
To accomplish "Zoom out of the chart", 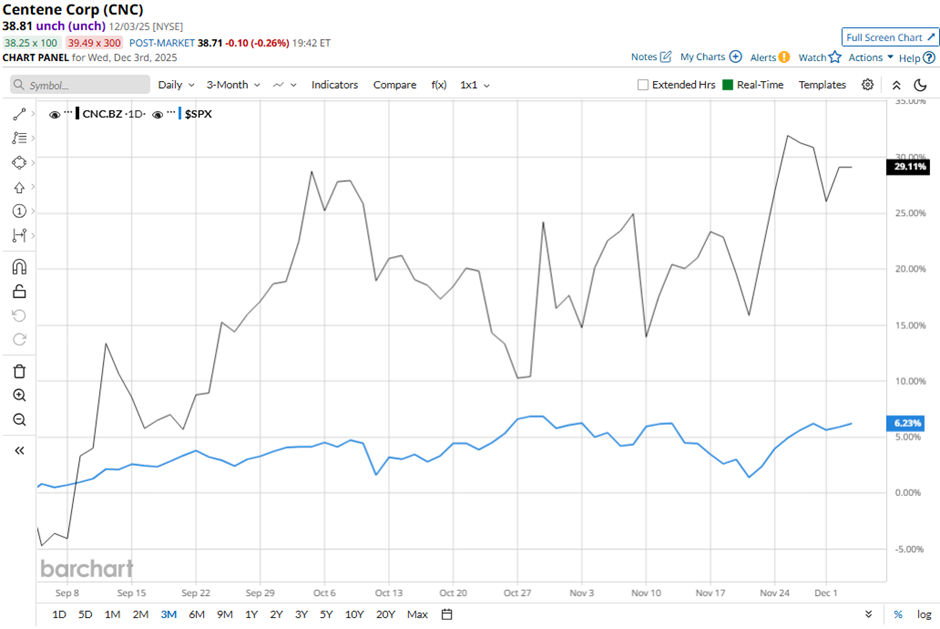I will click(x=19, y=420).
